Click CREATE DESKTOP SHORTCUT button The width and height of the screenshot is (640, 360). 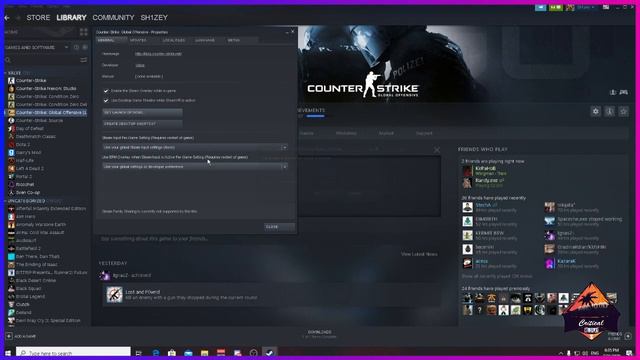point(142,124)
